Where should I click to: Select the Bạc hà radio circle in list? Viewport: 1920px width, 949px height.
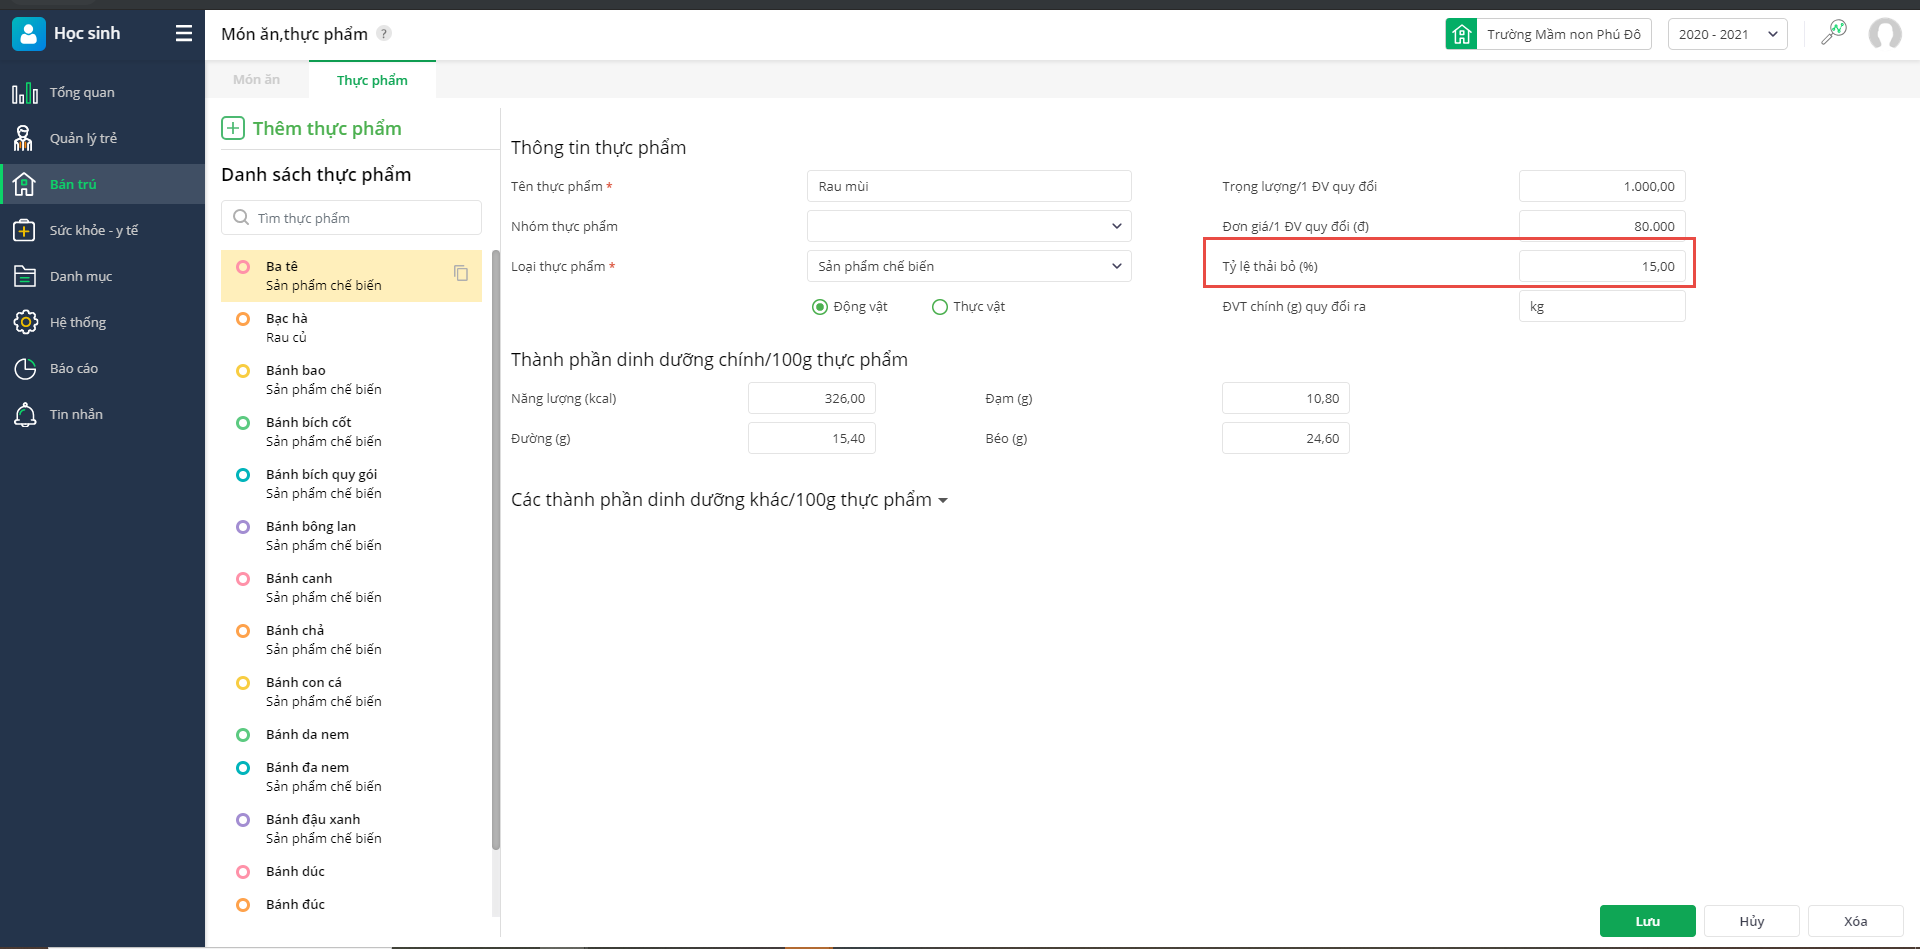(243, 319)
